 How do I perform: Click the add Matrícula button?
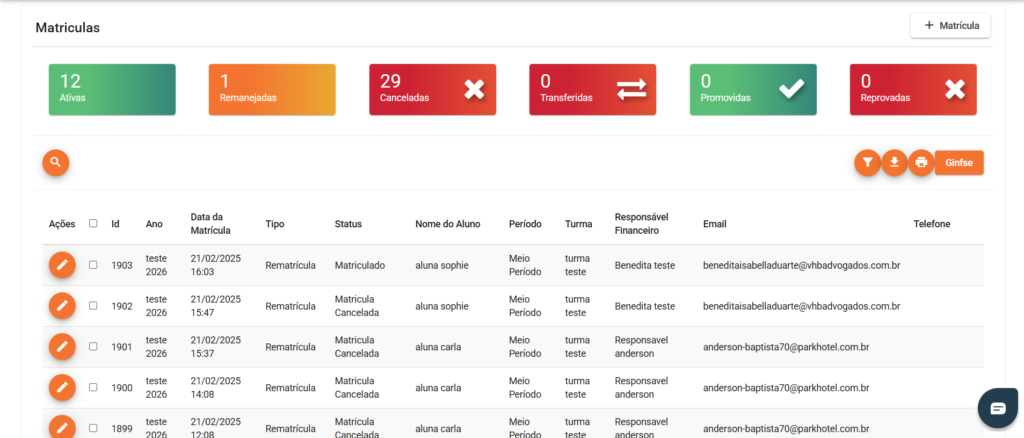(x=950, y=25)
